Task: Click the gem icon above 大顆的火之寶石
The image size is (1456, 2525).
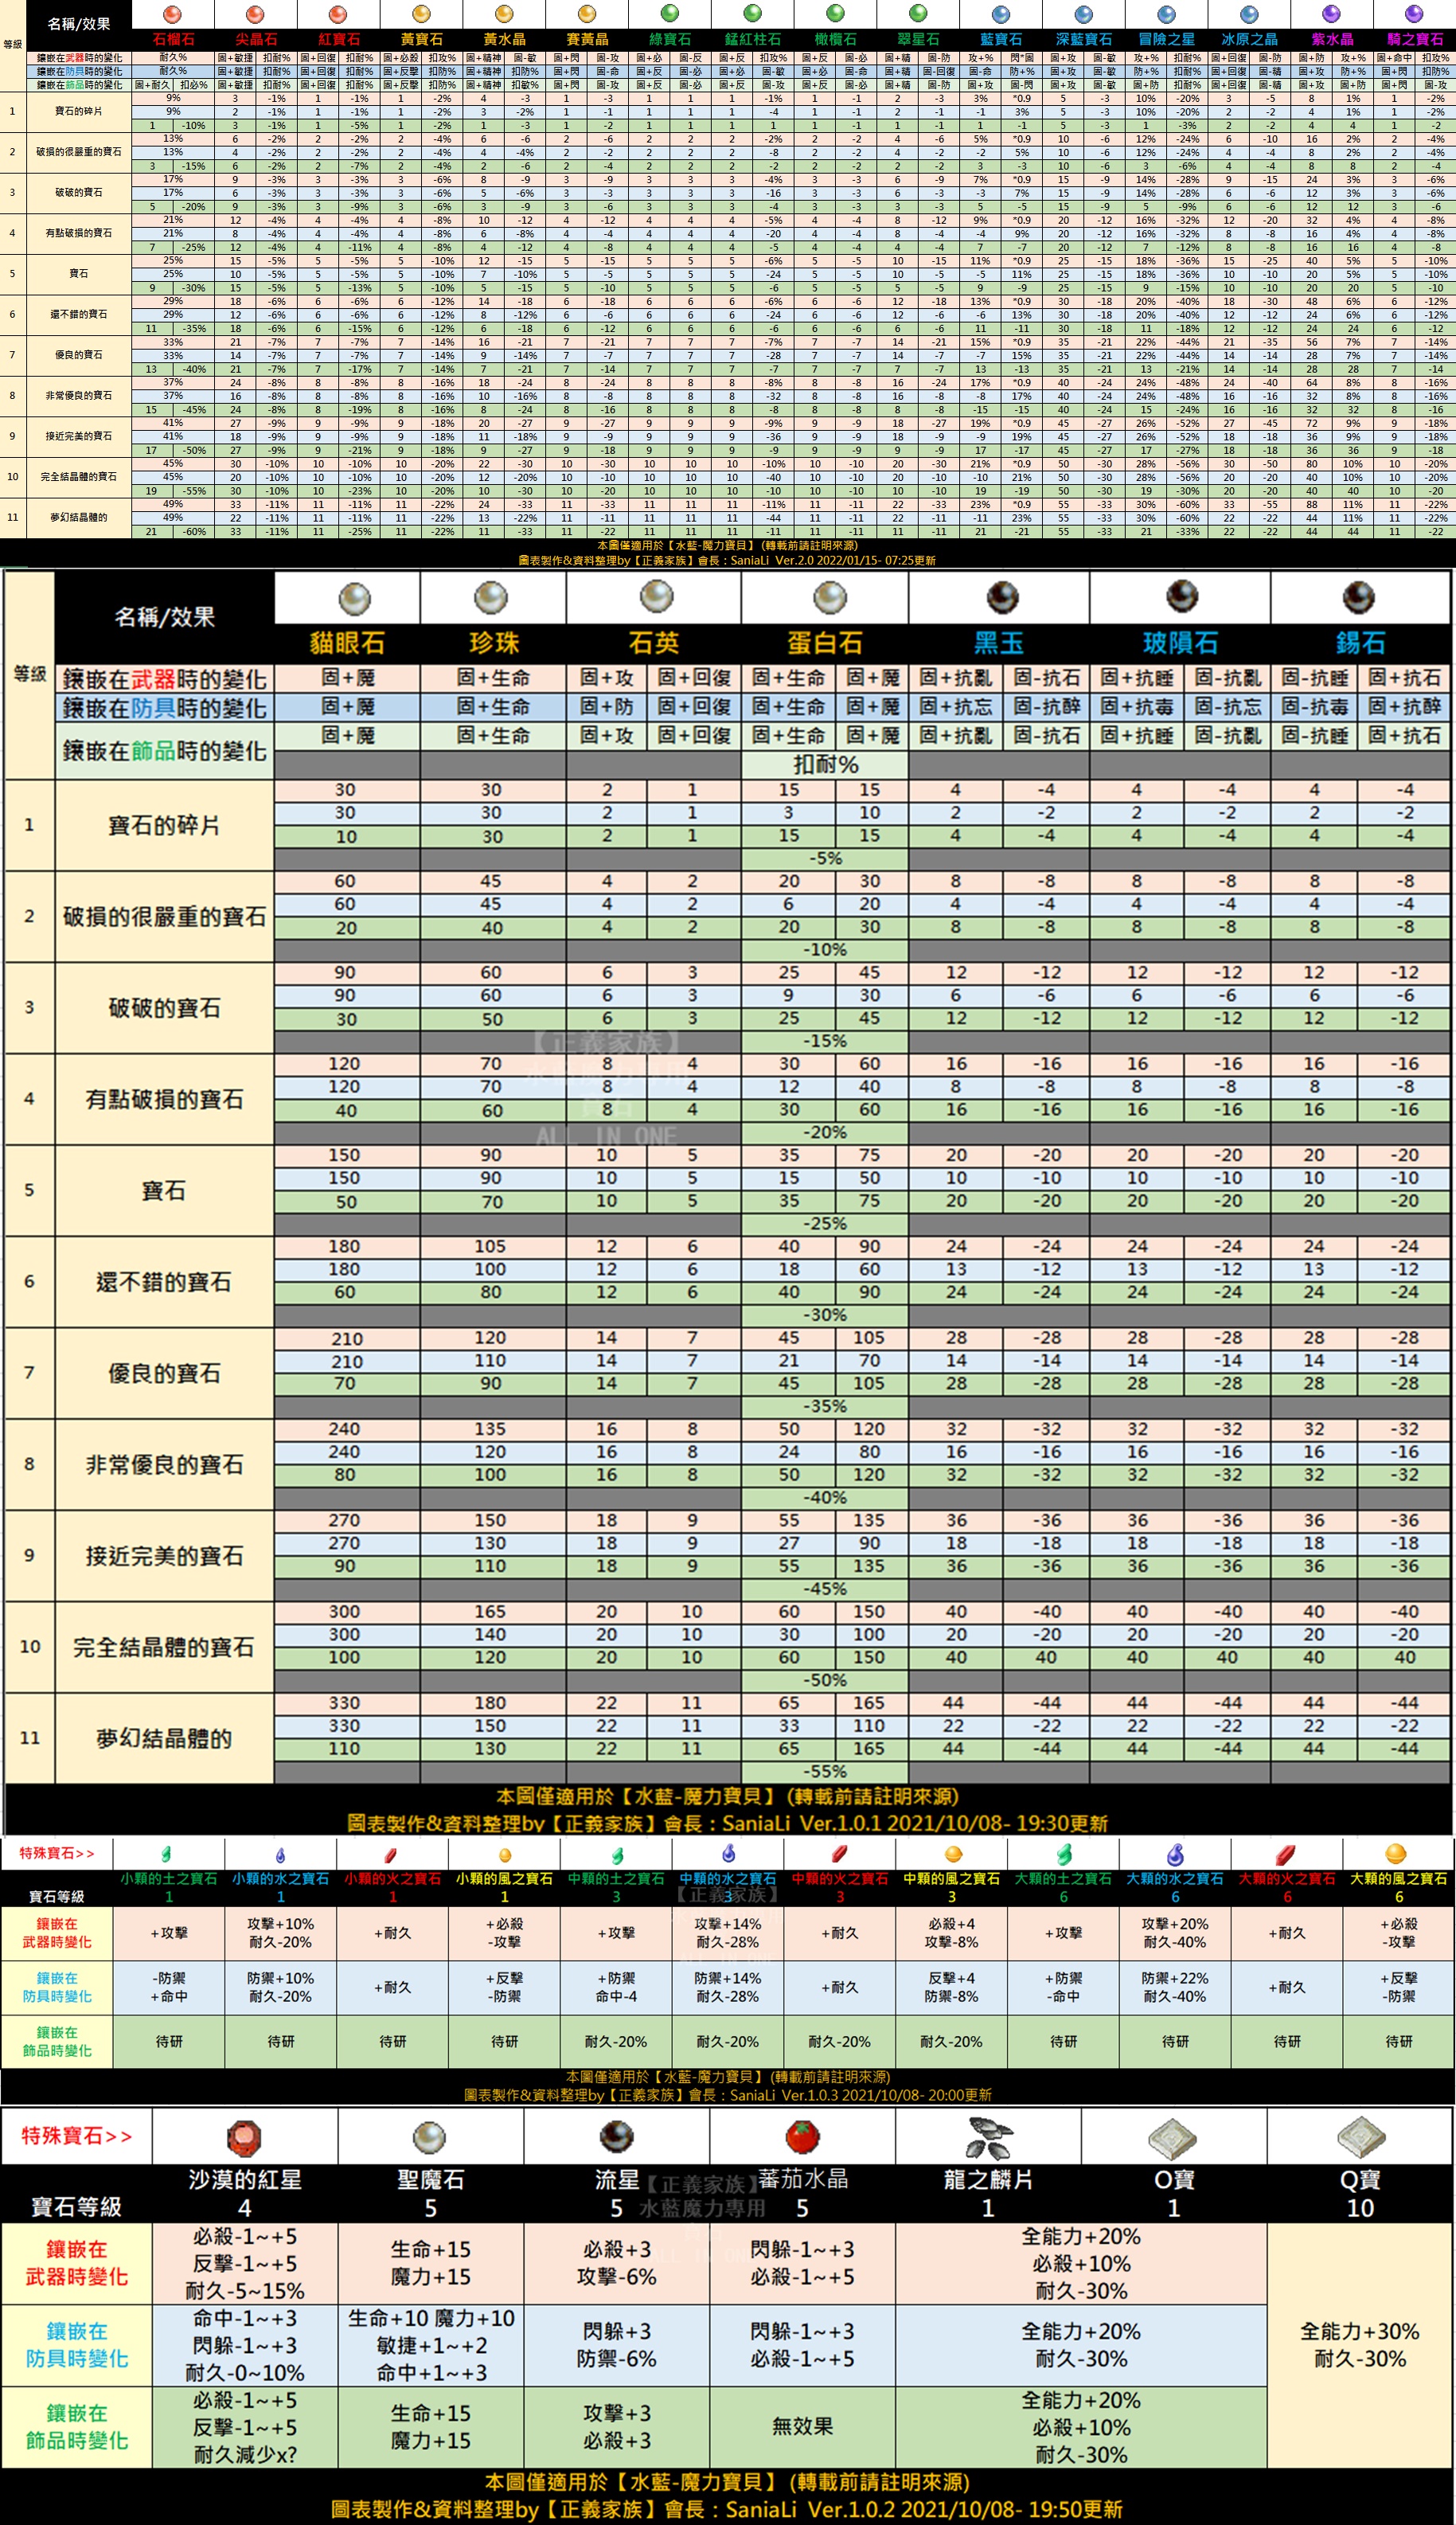Action: (x=1287, y=1854)
